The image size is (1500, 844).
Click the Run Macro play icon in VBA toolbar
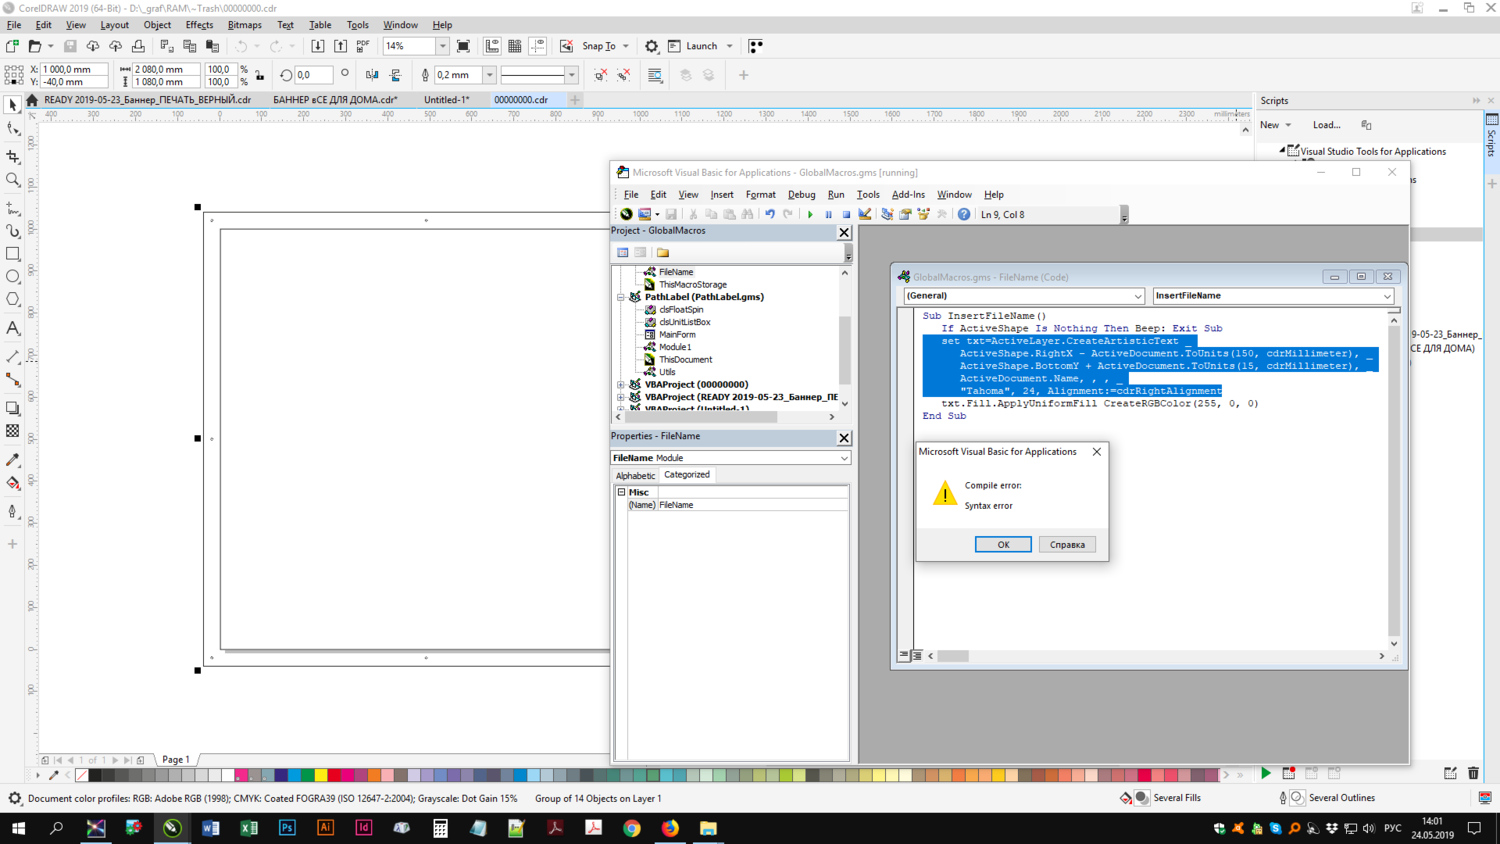pyautogui.click(x=810, y=215)
